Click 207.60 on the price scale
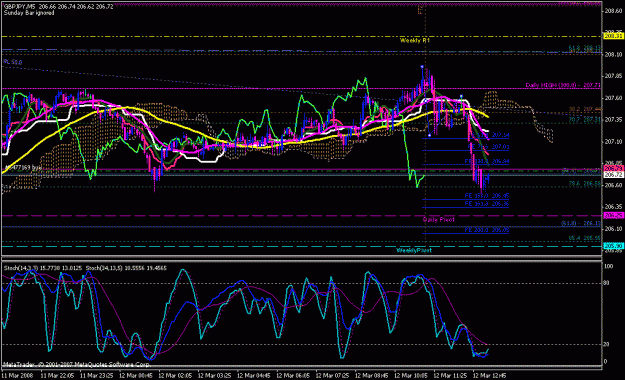 613,98
